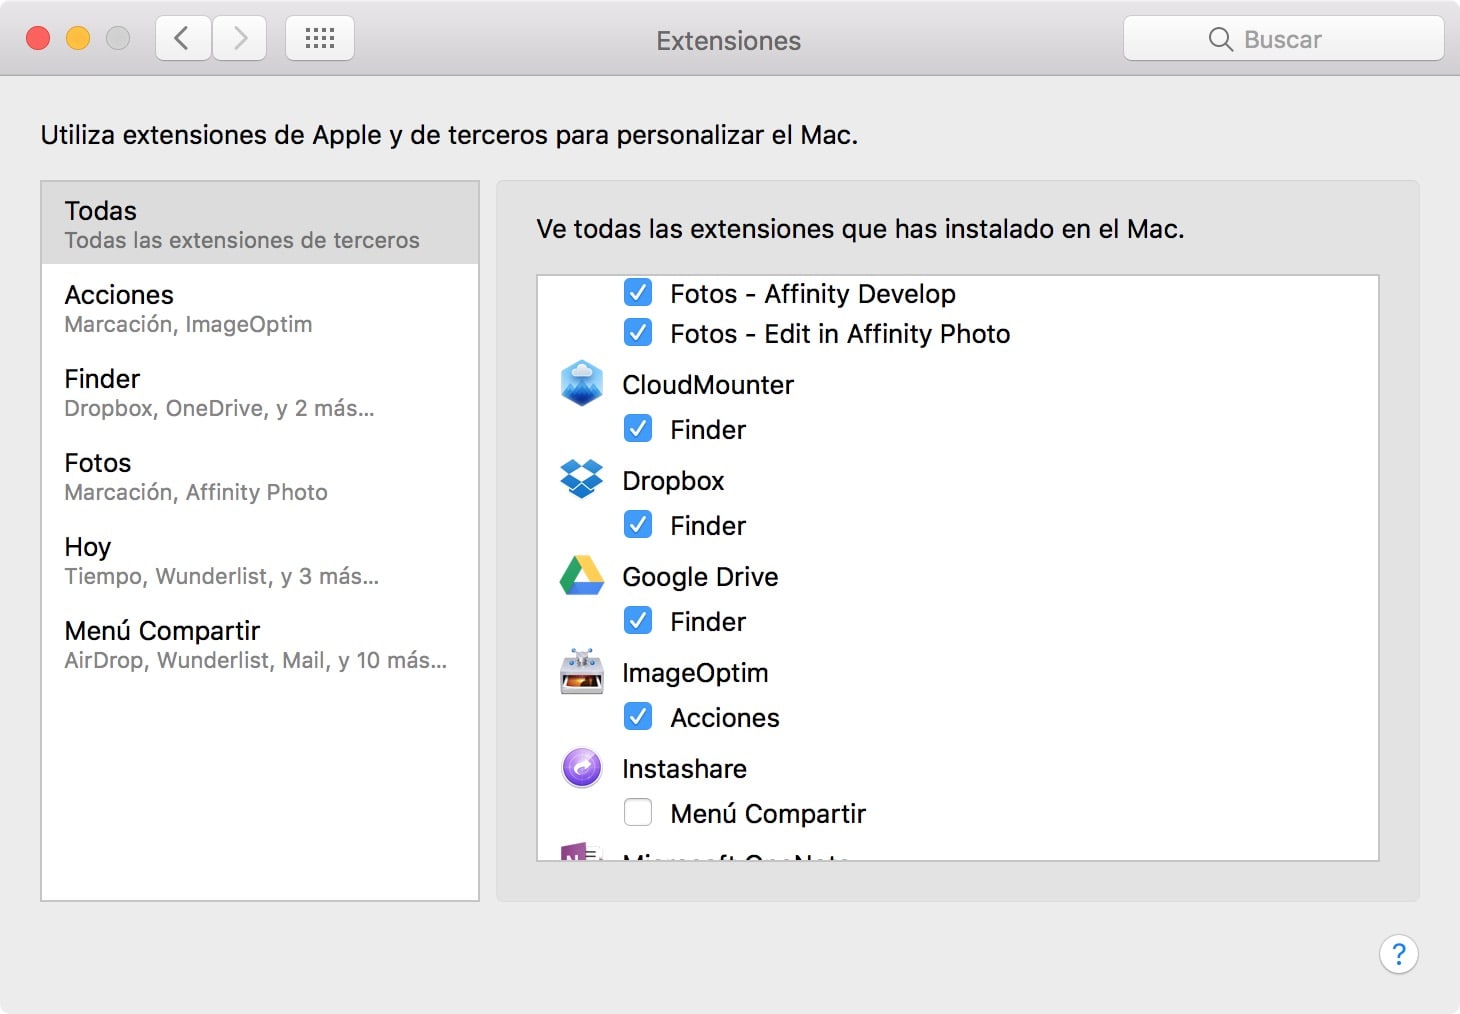Image resolution: width=1460 pixels, height=1014 pixels.
Task: Show all preferences grid icon
Action: 320,39
